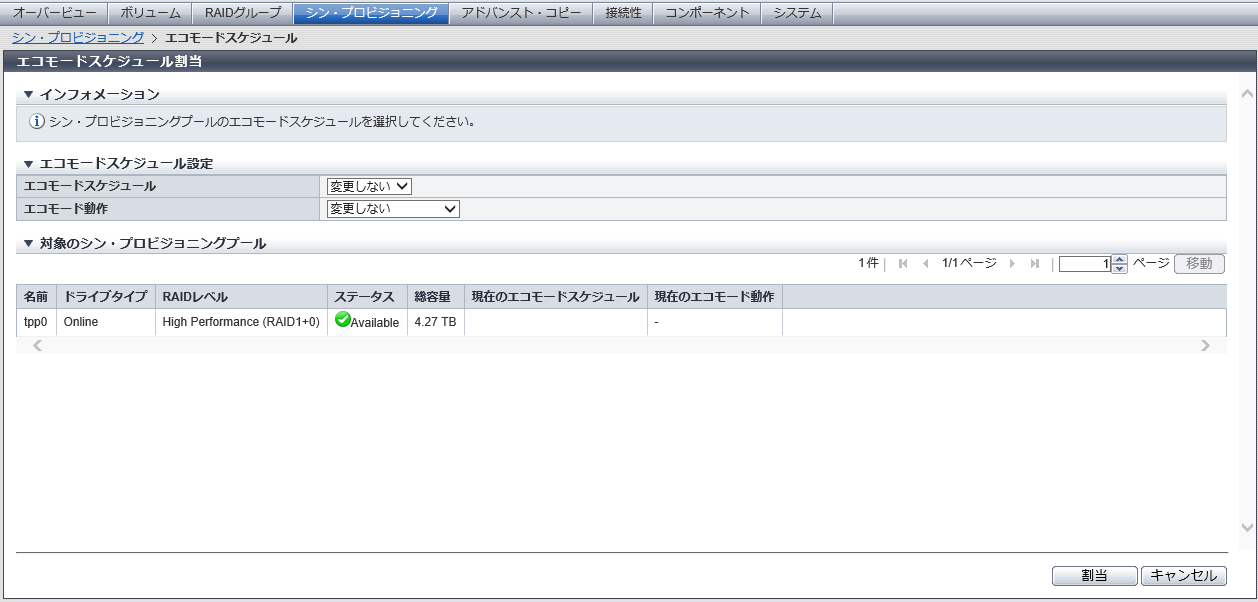Click the 割当 button

(1094, 576)
